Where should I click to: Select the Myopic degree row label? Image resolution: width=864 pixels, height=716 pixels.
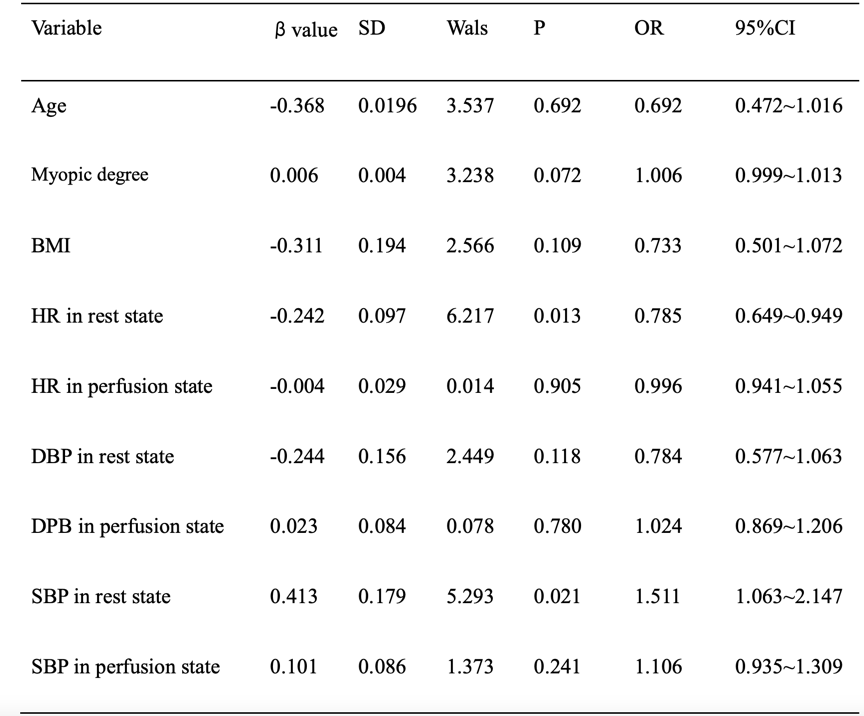[89, 175]
